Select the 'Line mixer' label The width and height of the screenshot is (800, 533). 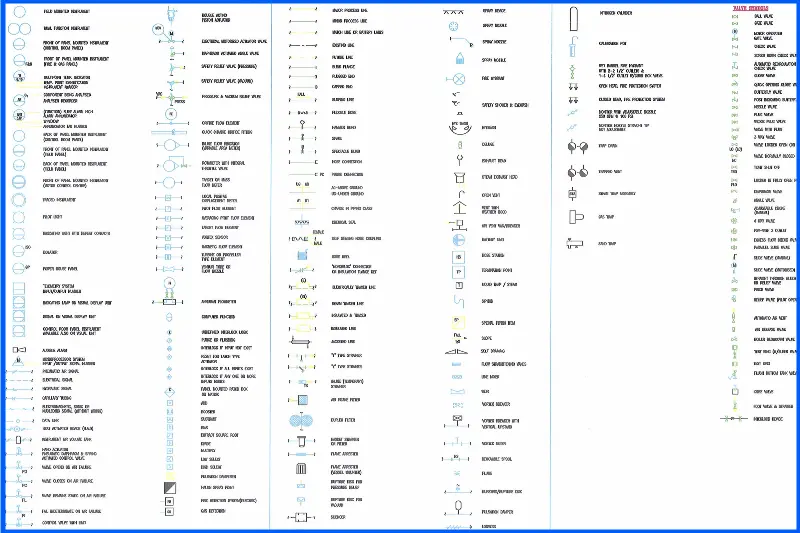click(491, 377)
